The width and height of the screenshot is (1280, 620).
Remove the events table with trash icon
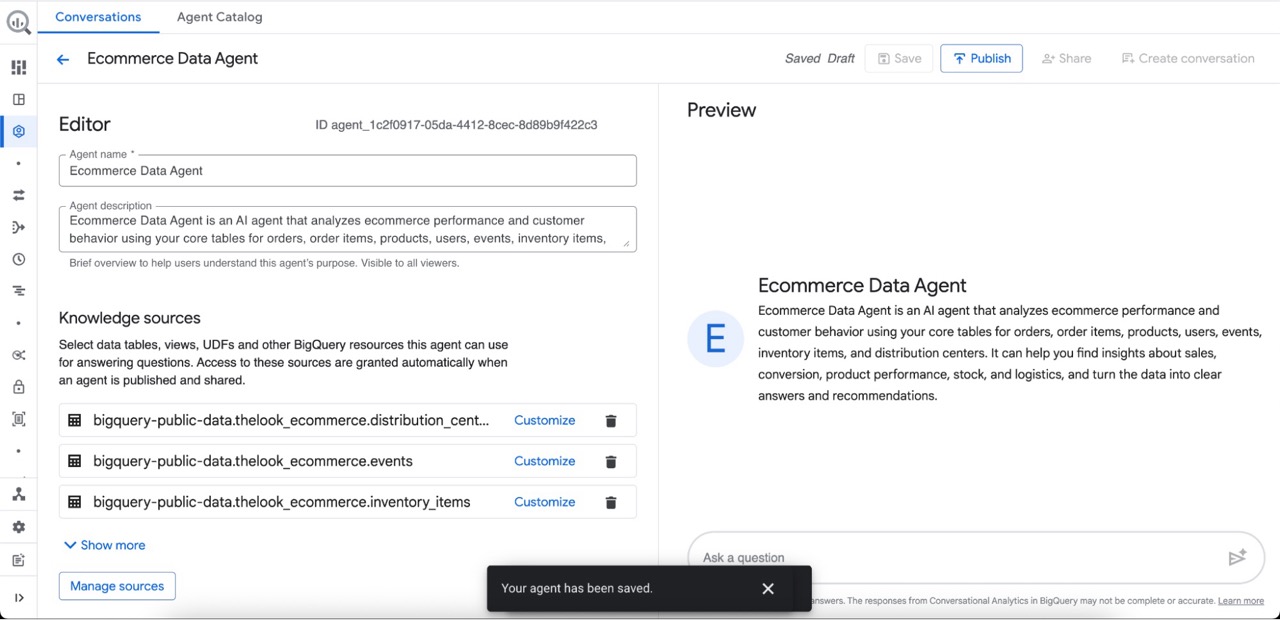[x=611, y=462]
